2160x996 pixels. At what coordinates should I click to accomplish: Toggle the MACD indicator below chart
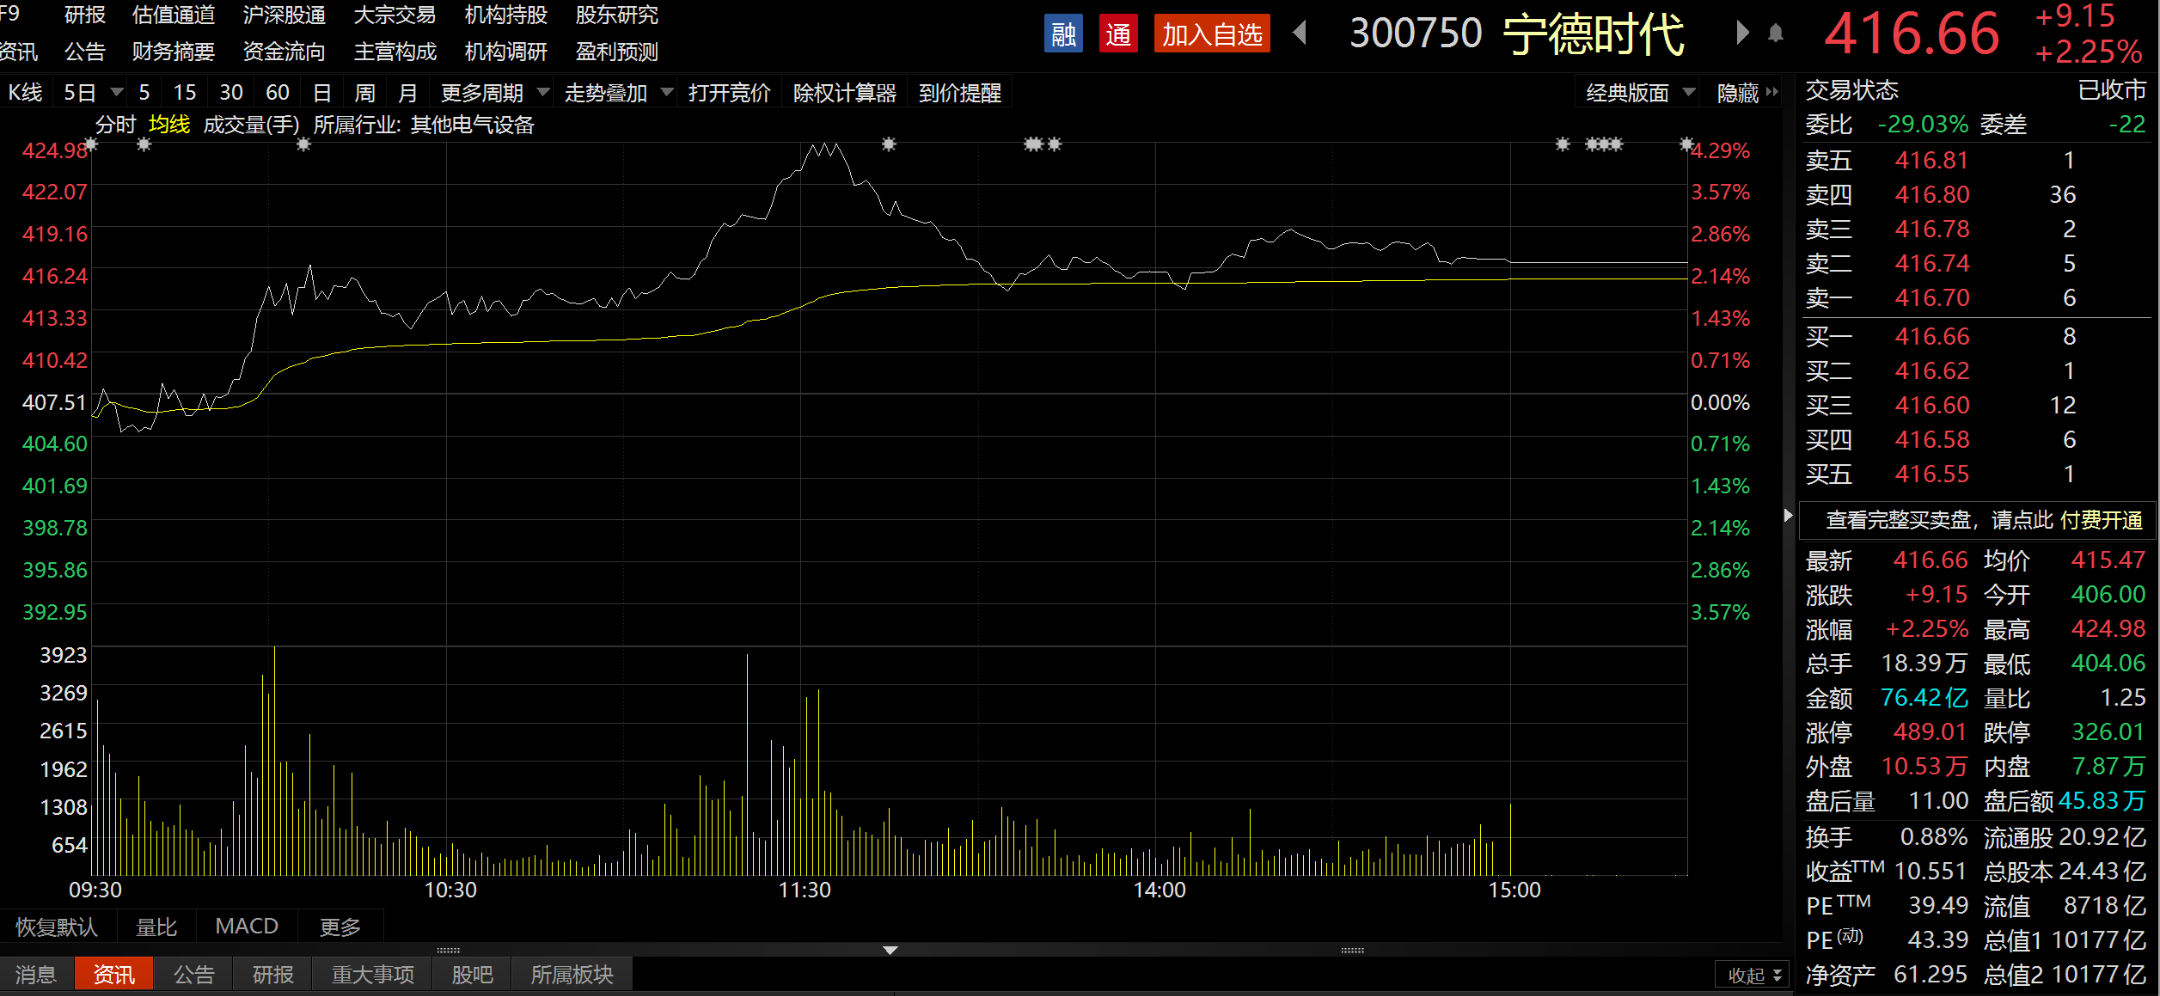coord(247,927)
